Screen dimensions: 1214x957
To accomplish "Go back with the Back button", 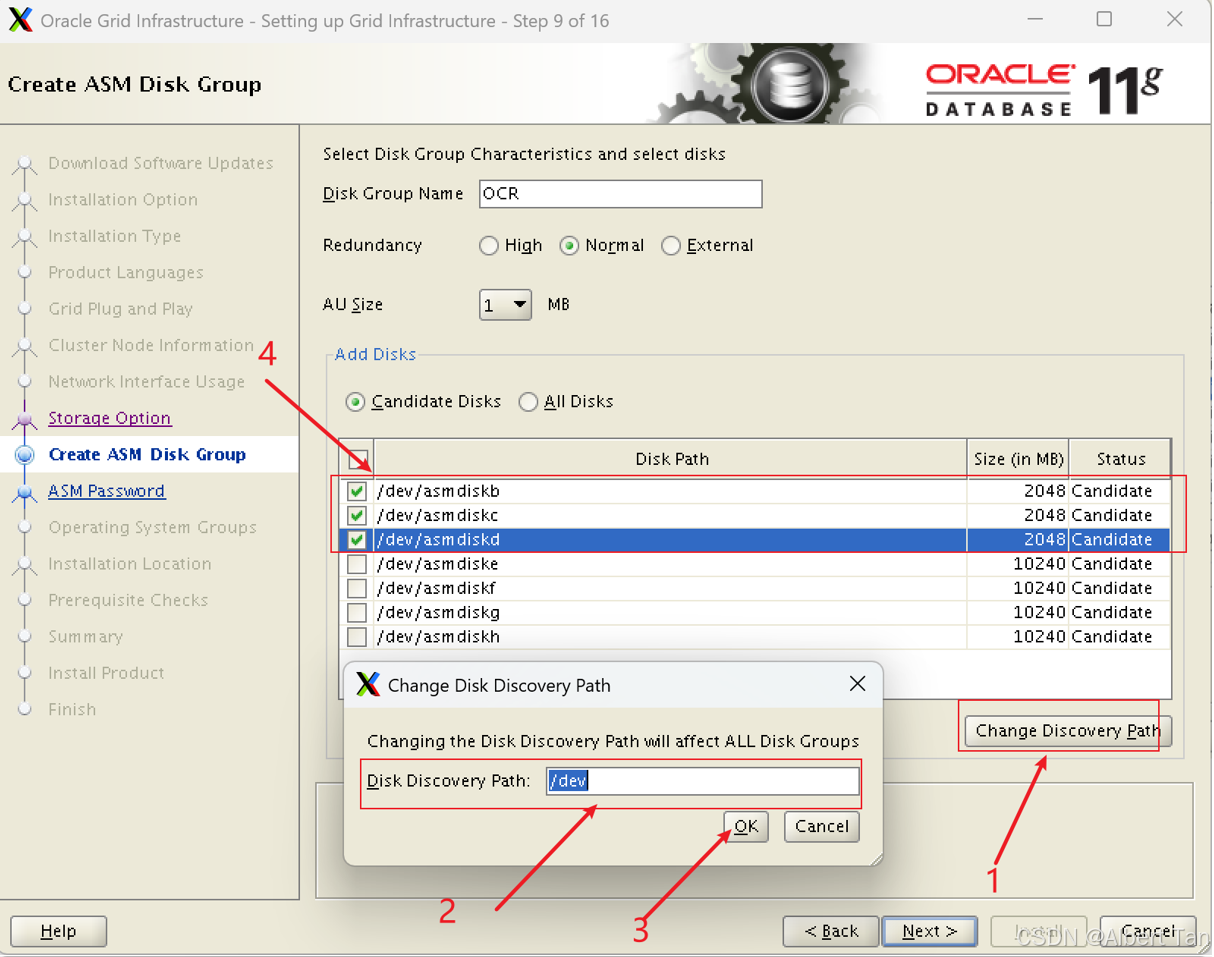I will point(831,931).
